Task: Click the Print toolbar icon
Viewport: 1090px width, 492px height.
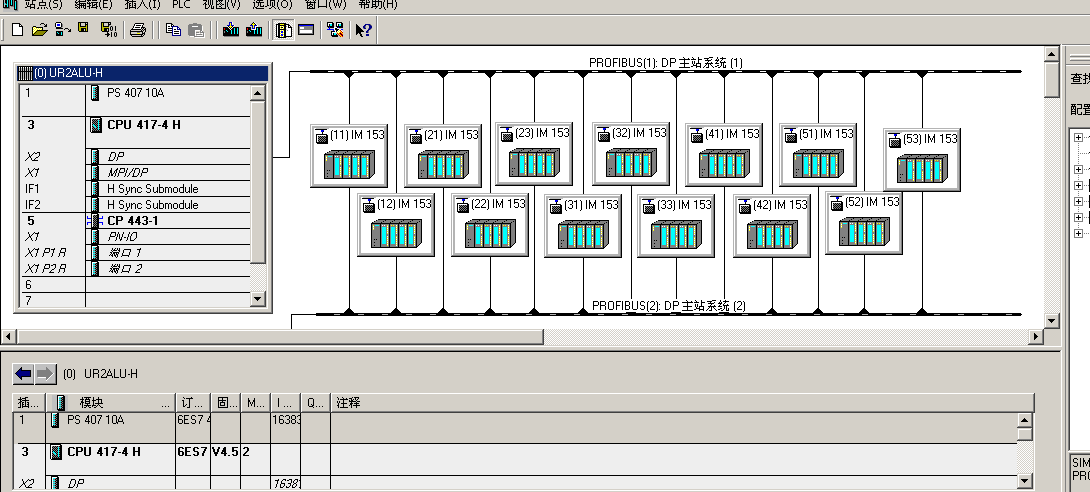Action: (138, 30)
